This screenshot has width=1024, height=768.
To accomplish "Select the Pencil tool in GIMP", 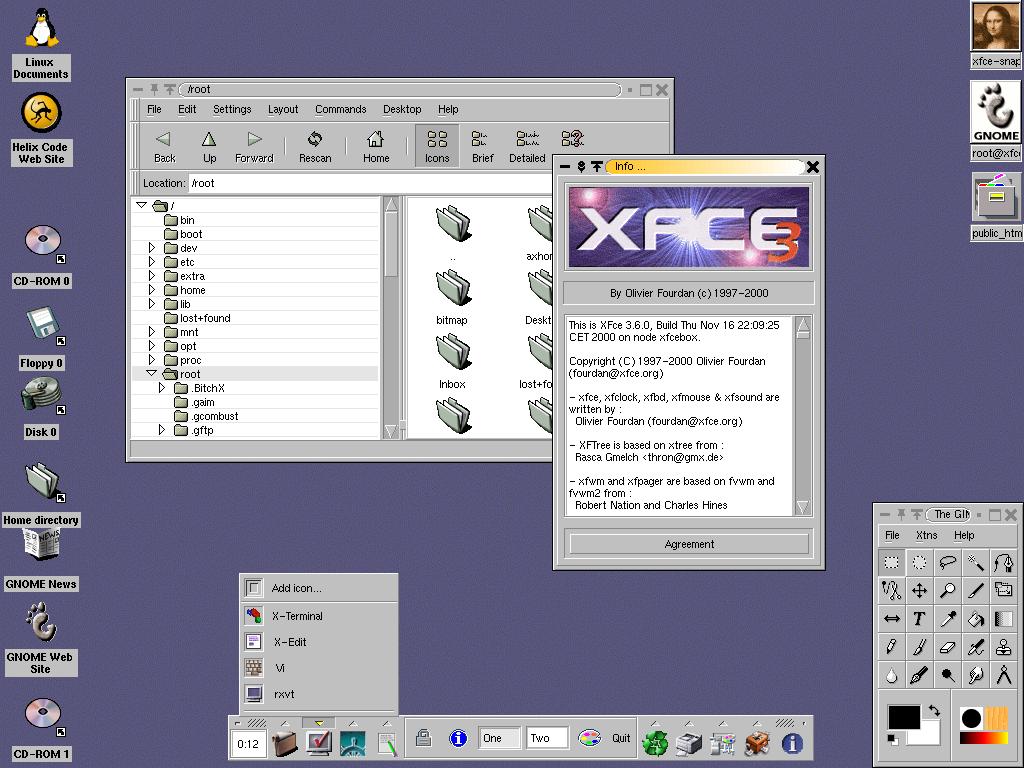I will point(891,647).
